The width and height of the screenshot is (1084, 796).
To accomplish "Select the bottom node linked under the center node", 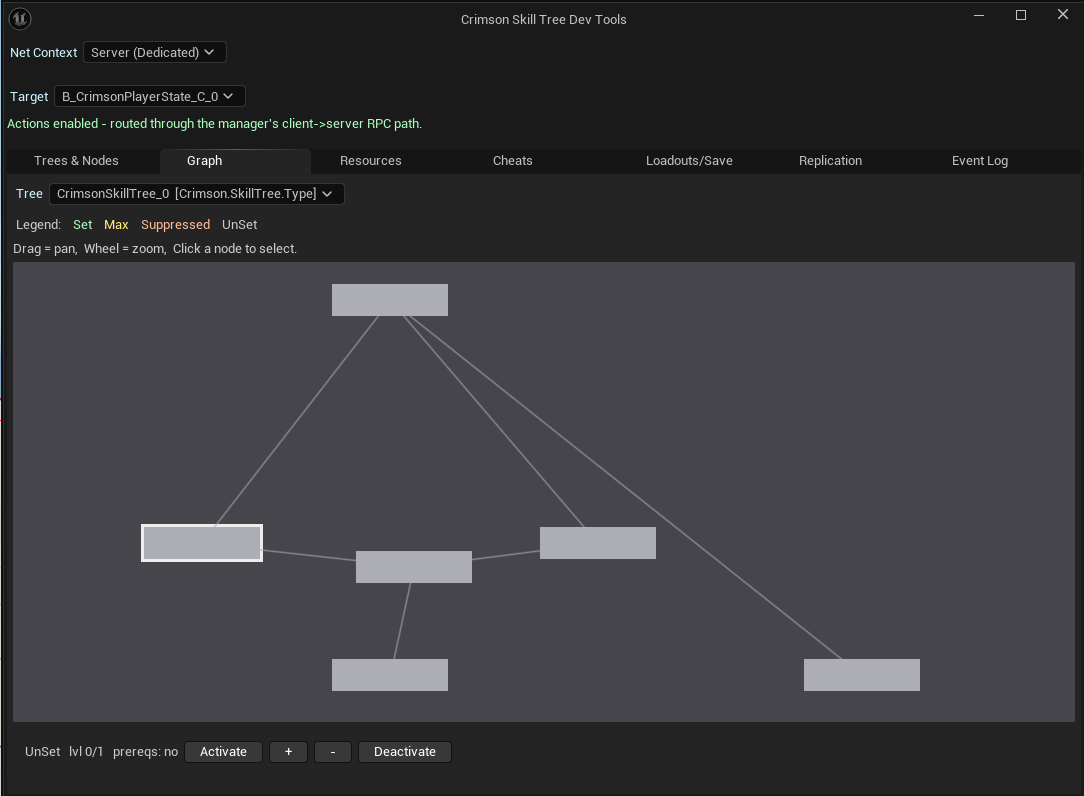I will (390, 675).
